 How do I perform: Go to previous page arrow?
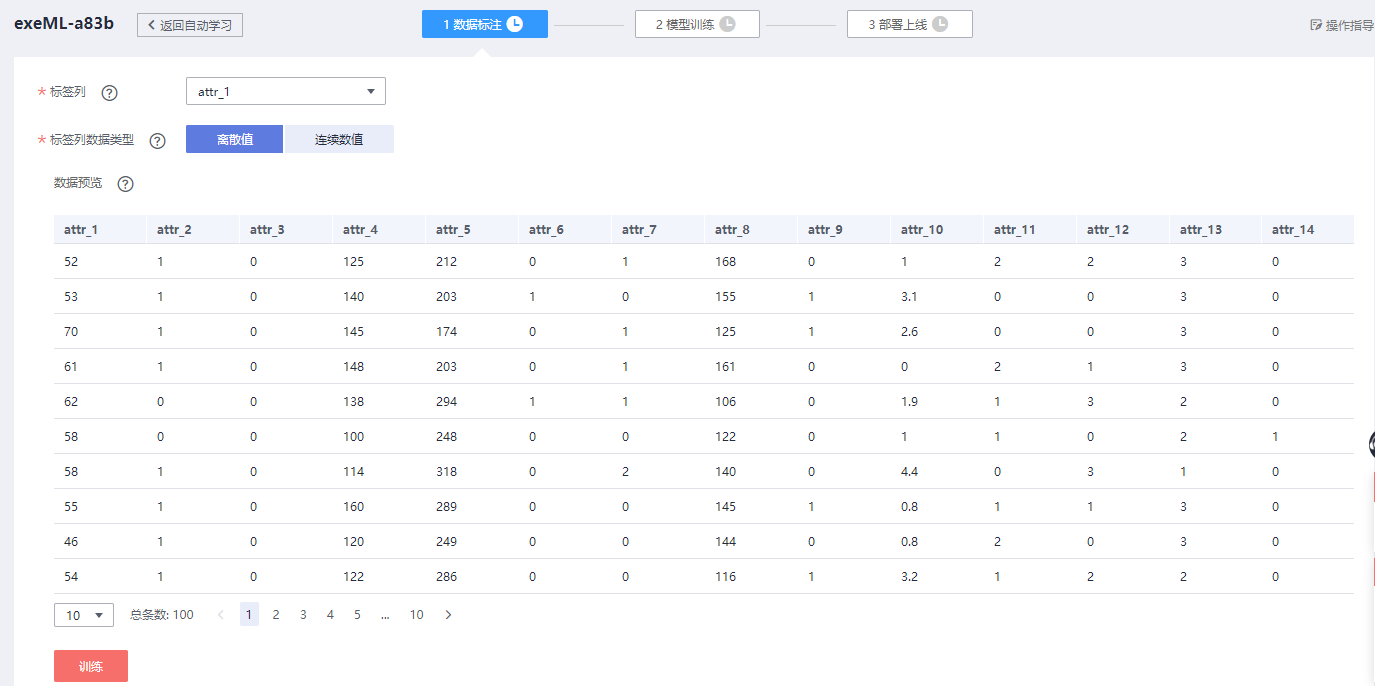point(221,615)
